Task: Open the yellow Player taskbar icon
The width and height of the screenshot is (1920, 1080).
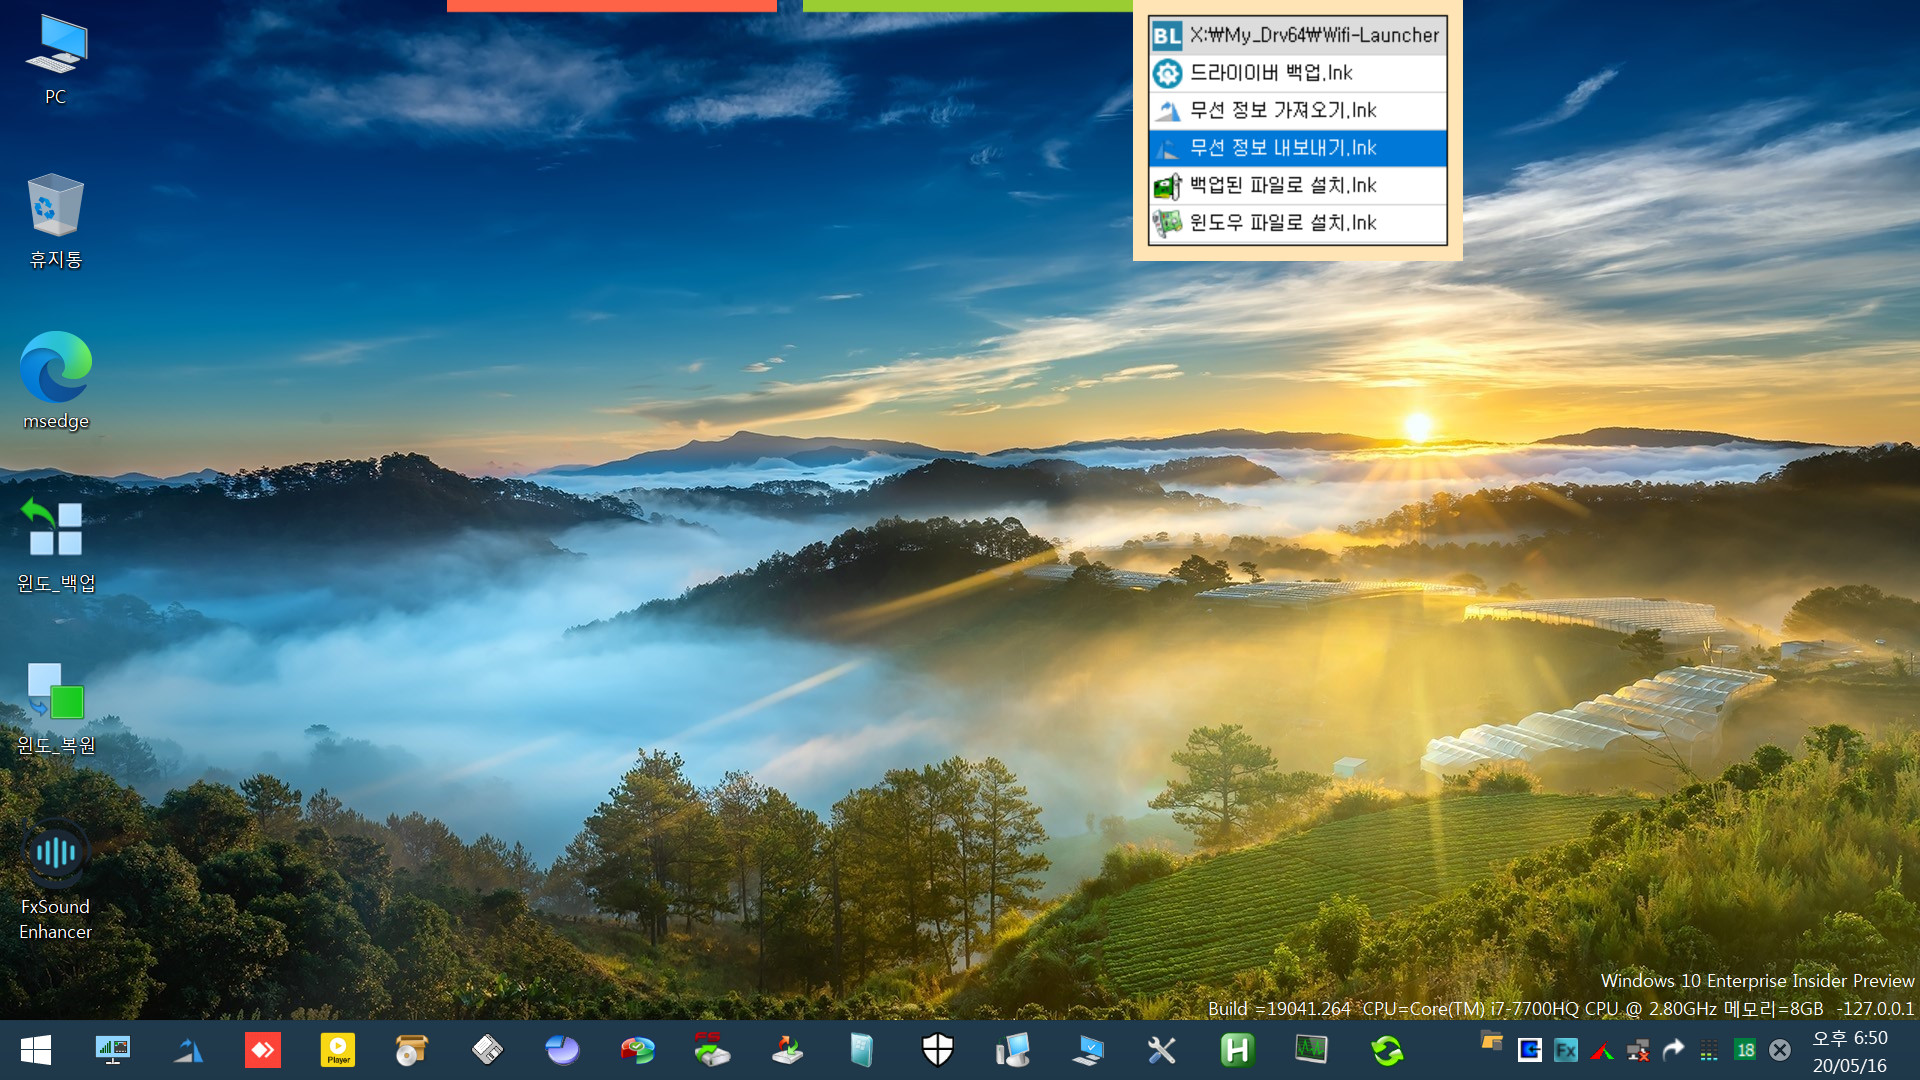Action: [338, 1050]
